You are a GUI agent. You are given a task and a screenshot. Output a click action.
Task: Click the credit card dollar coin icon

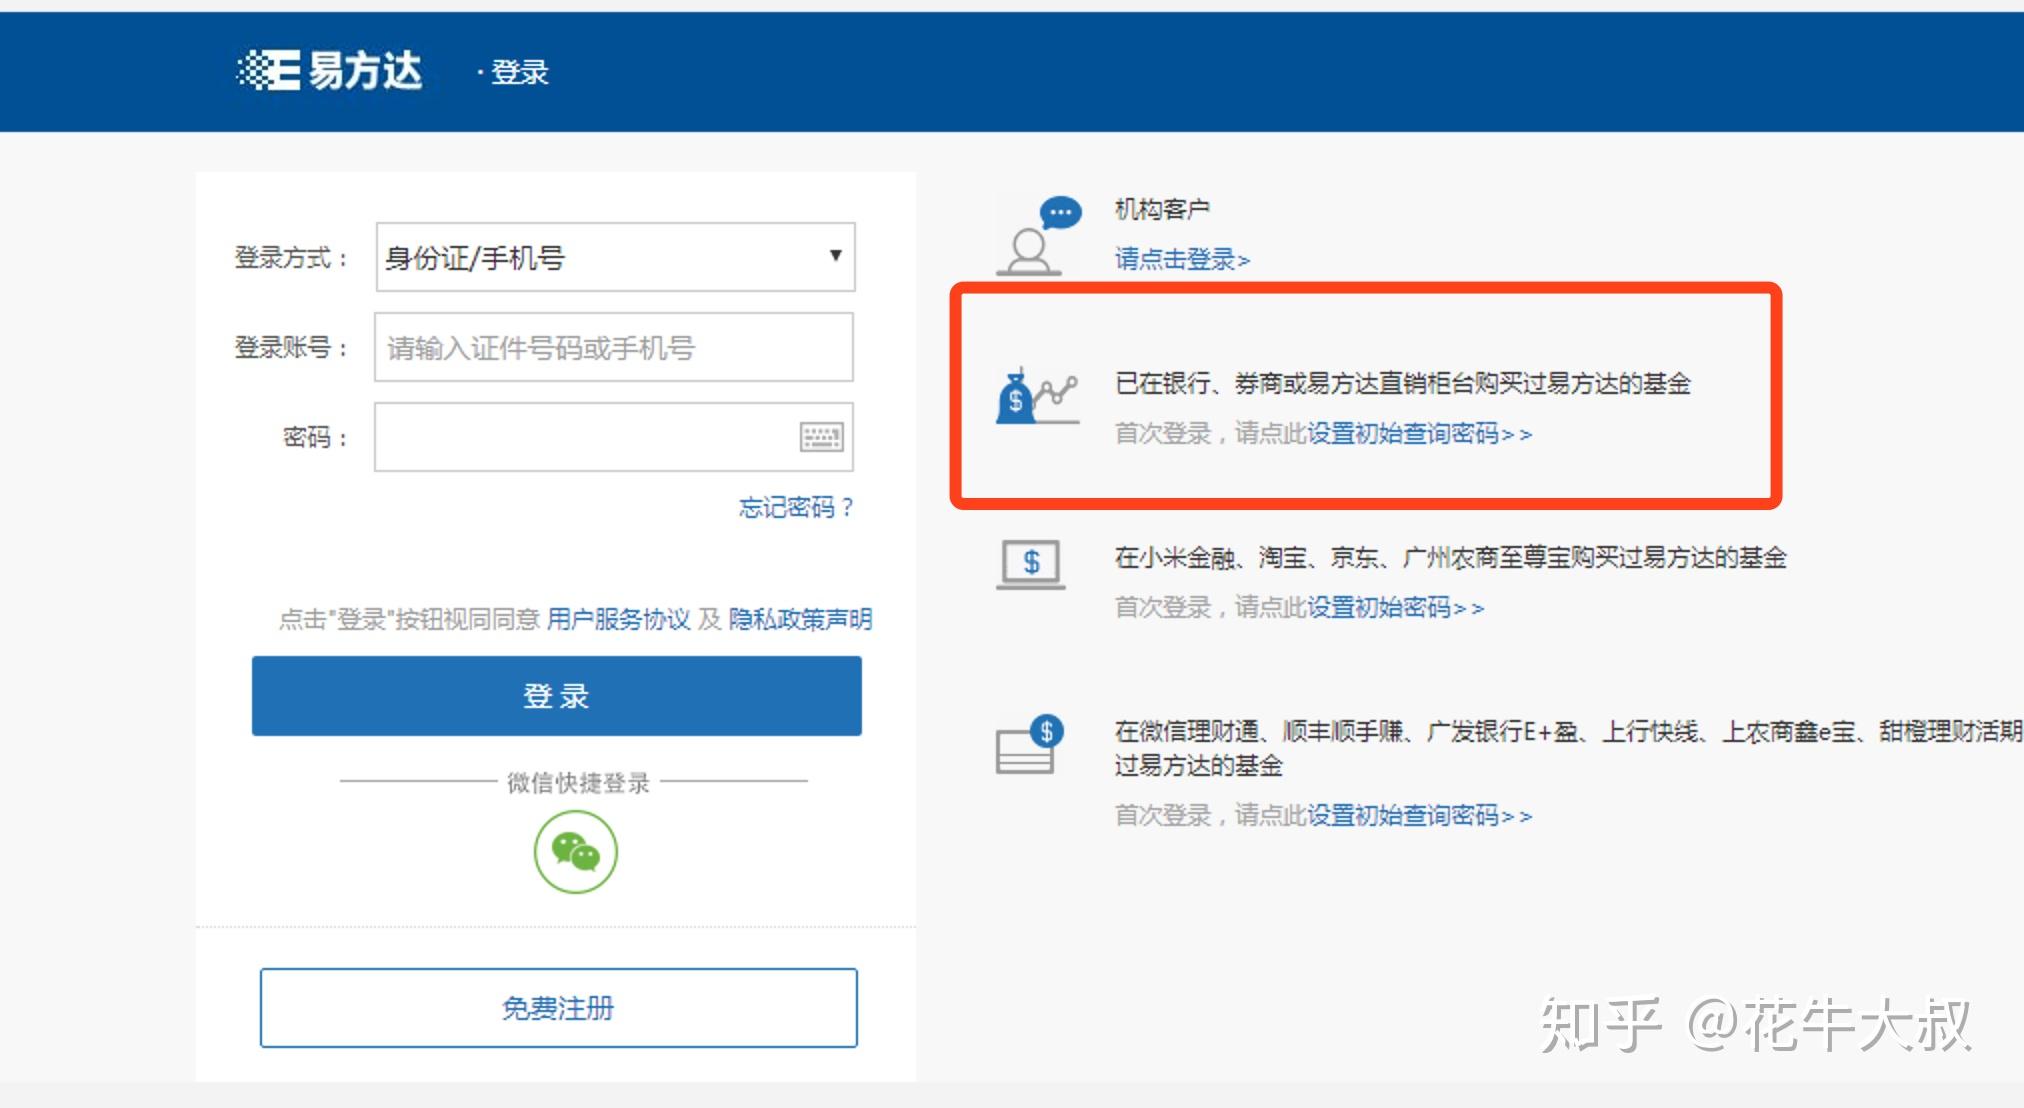[1029, 745]
